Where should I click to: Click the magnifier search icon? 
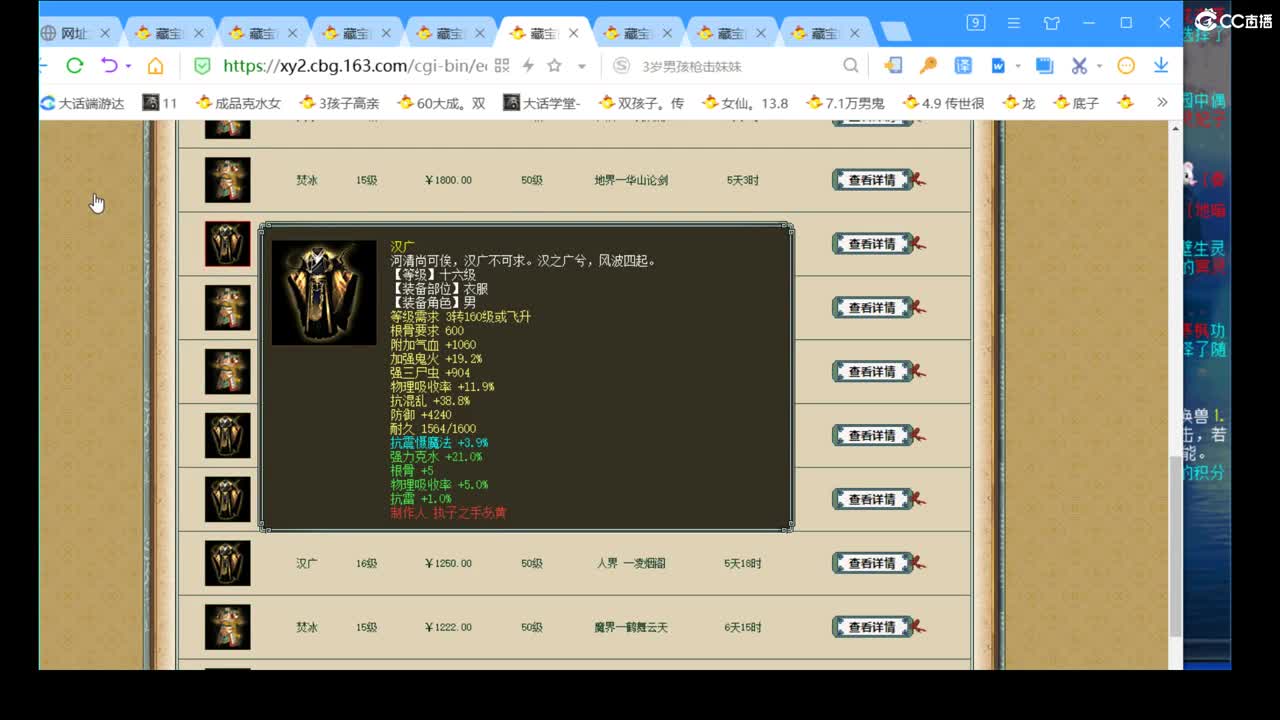click(850, 66)
